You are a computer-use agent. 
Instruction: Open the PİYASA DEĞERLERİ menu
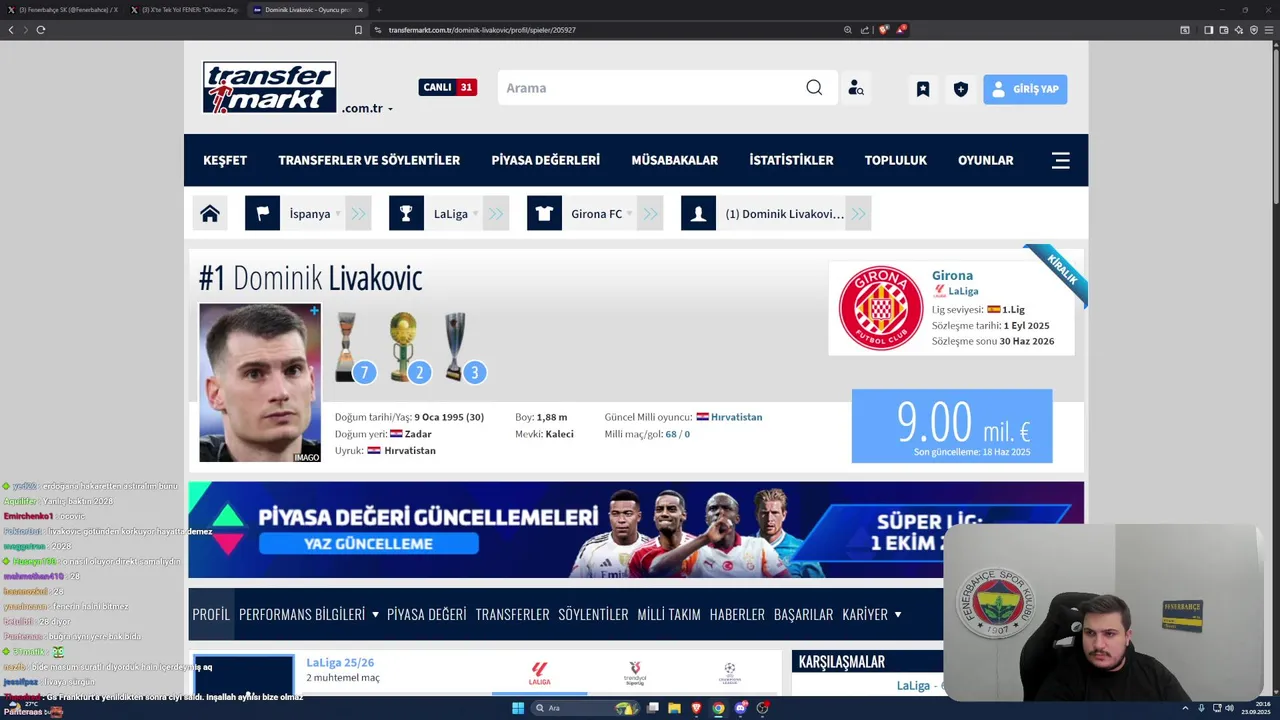click(x=545, y=160)
